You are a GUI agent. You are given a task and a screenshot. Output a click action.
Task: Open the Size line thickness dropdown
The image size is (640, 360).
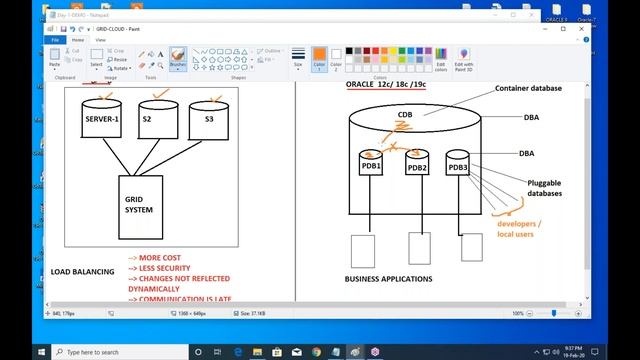[298, 60]
